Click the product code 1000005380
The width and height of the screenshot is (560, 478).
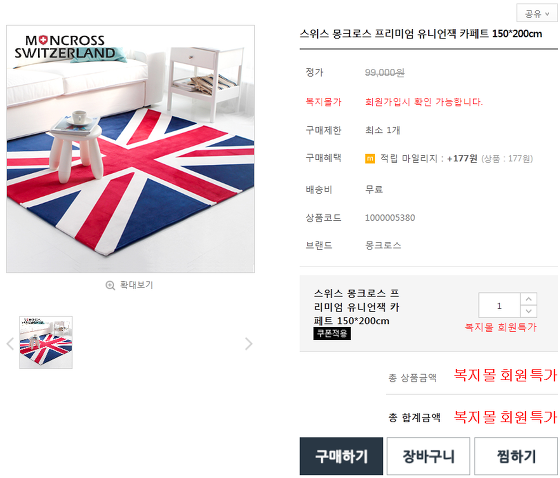pos(390,218)
